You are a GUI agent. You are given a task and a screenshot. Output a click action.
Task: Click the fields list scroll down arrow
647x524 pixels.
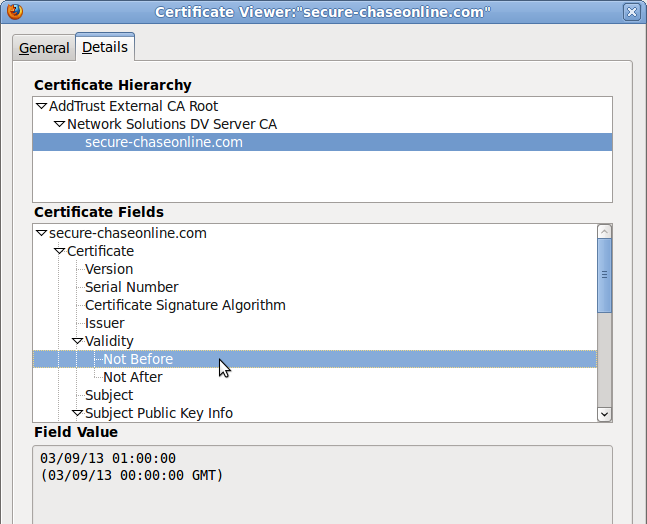[x=604, y=414]
